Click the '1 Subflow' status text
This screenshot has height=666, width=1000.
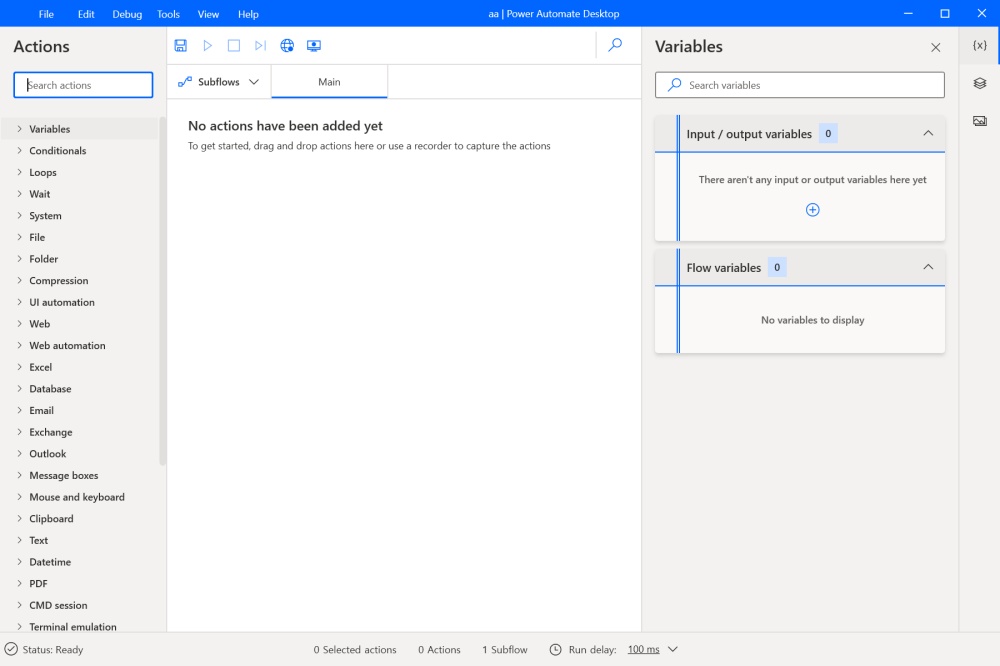504,649
